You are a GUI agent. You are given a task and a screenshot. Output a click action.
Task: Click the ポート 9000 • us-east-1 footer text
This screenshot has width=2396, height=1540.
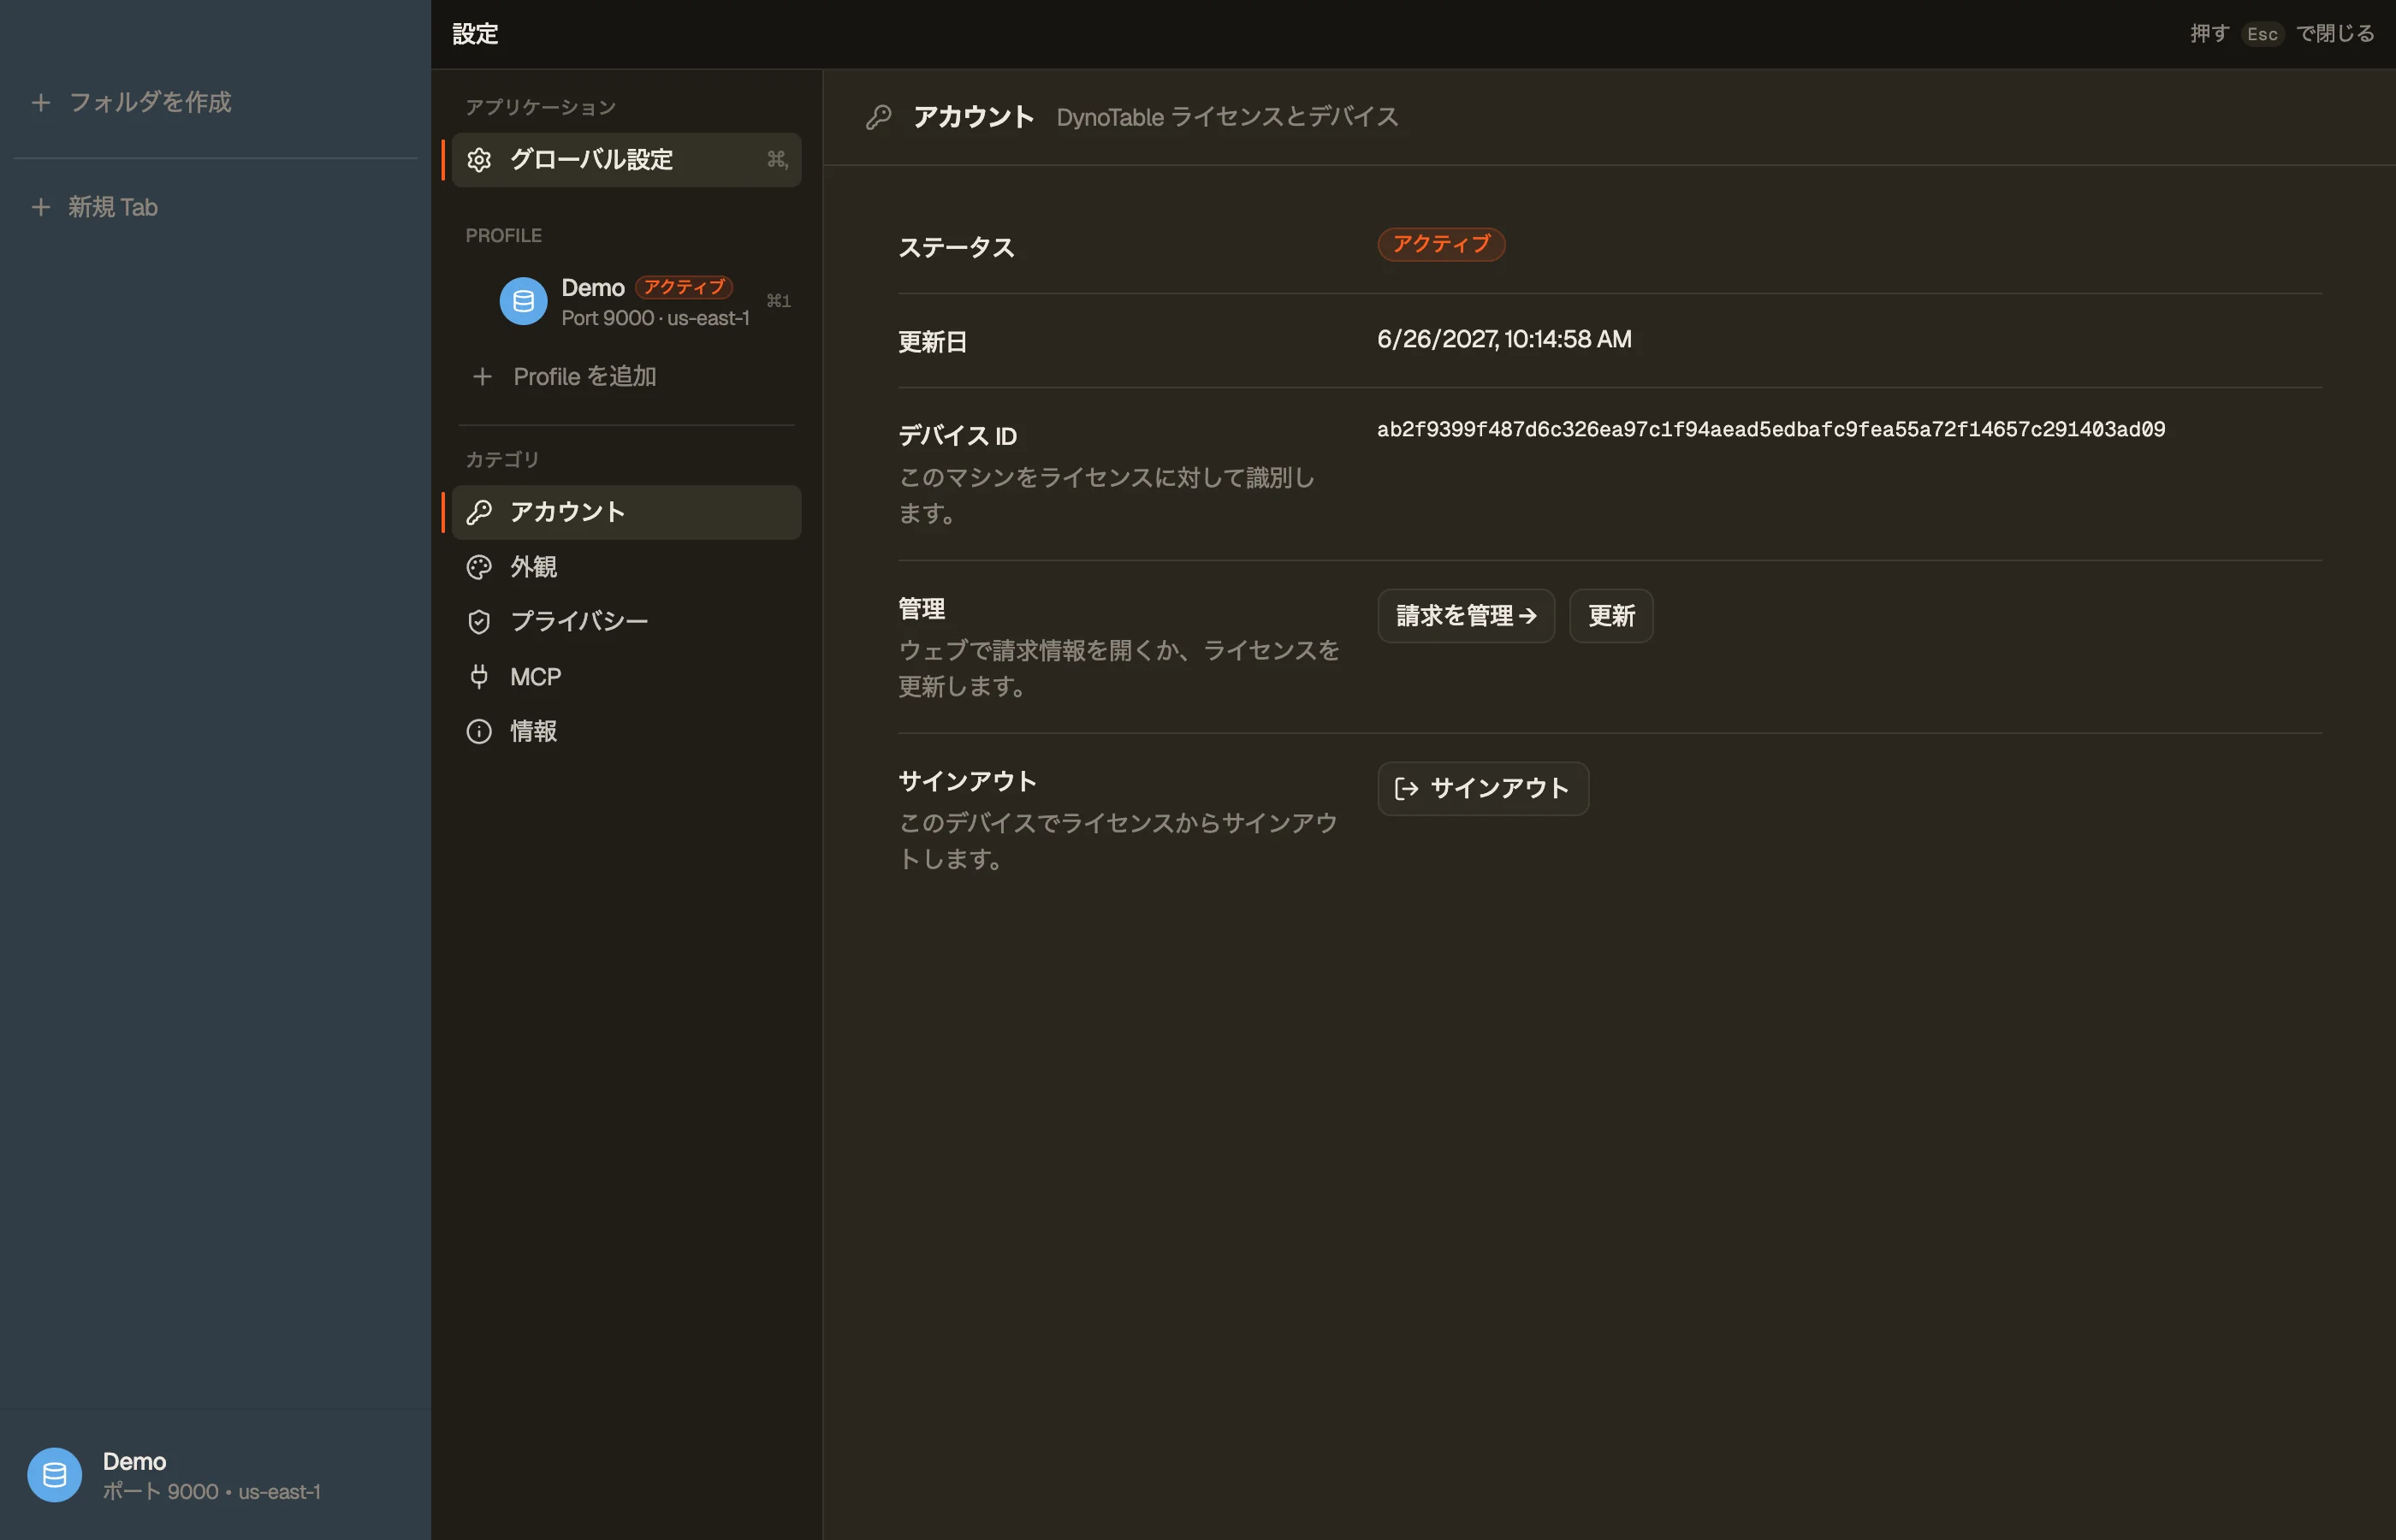click(212, 1492)
